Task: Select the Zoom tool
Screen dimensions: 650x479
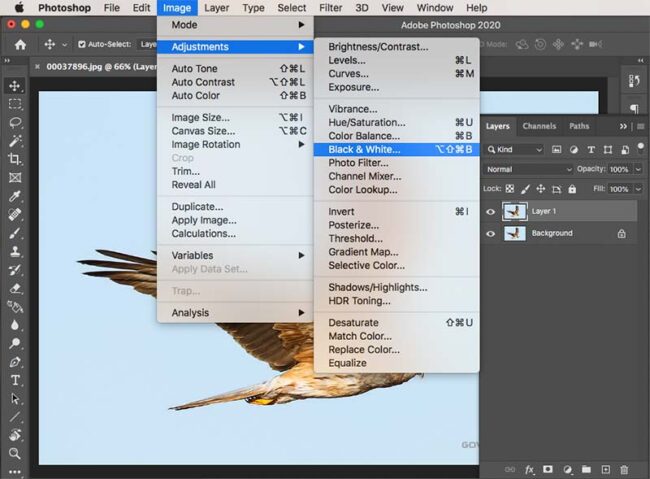Action: click(15, 453)
